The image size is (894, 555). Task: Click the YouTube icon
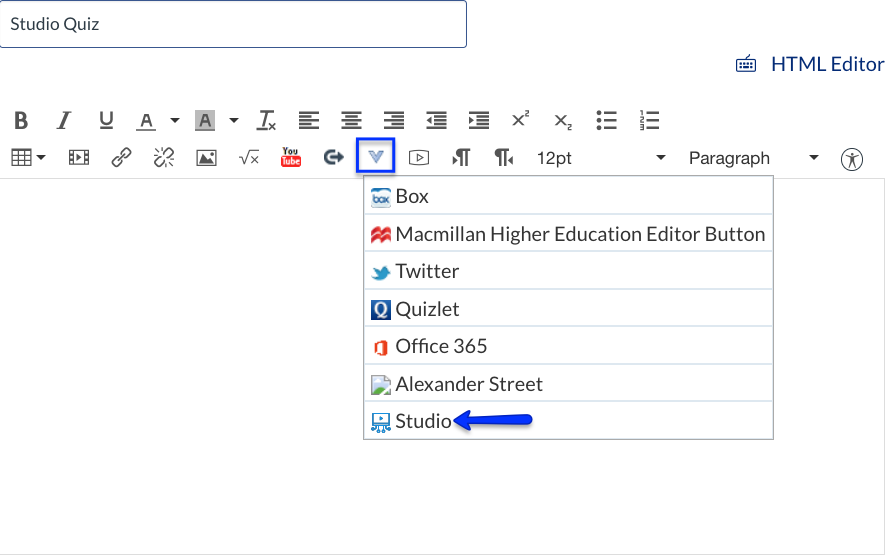(291, 157)
